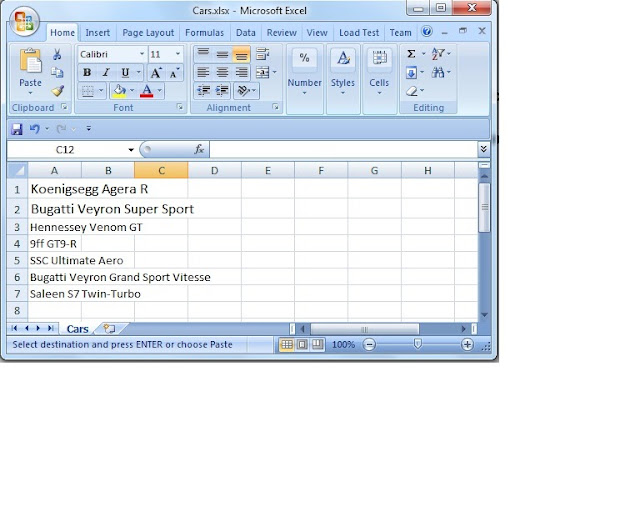Toggle Wrap Text in Alignment group
640x512 pixels.
pos(262,54)
